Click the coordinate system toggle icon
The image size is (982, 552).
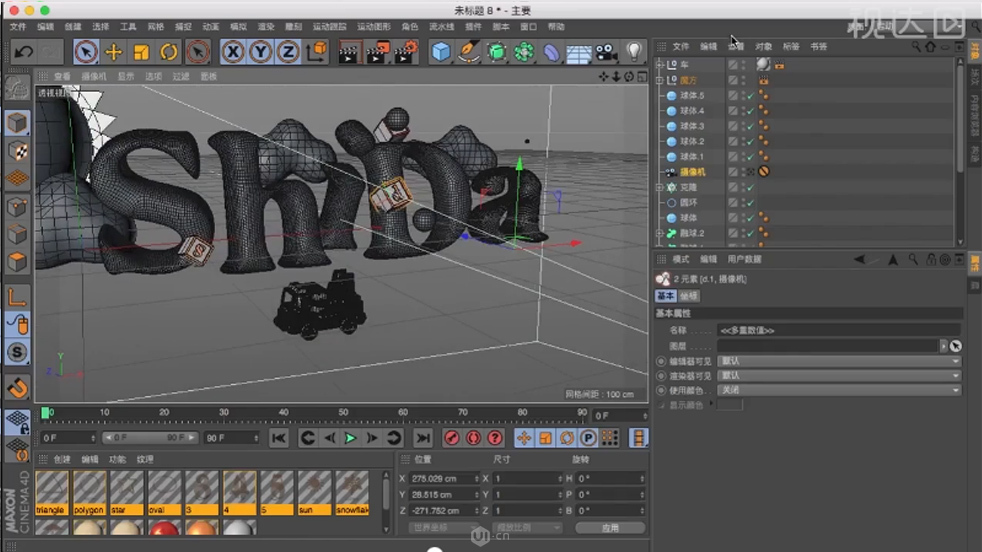pos(317,51)
